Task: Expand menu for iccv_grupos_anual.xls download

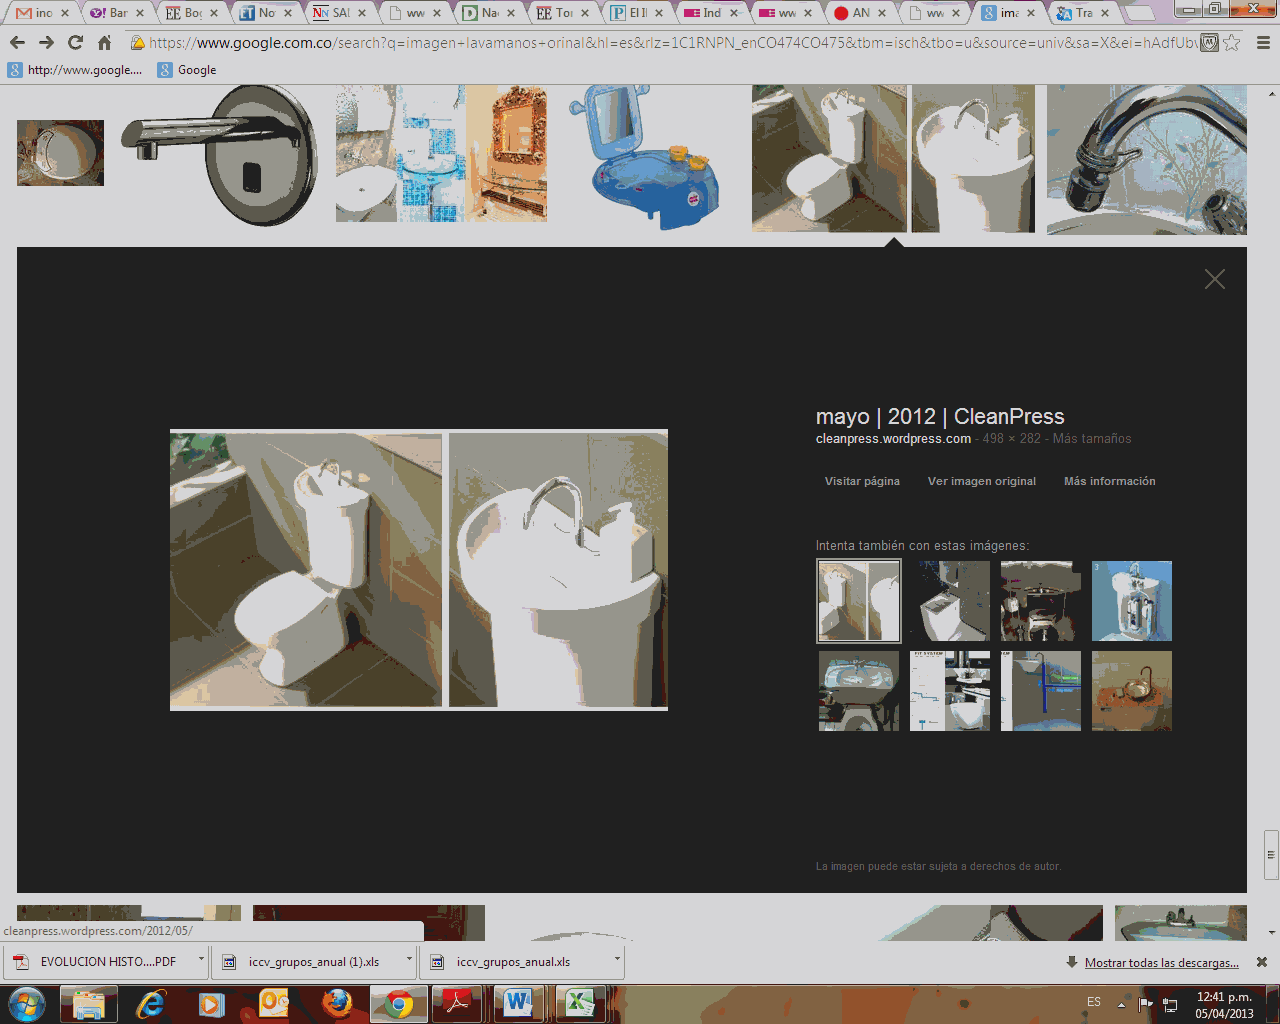Action: 617,960
